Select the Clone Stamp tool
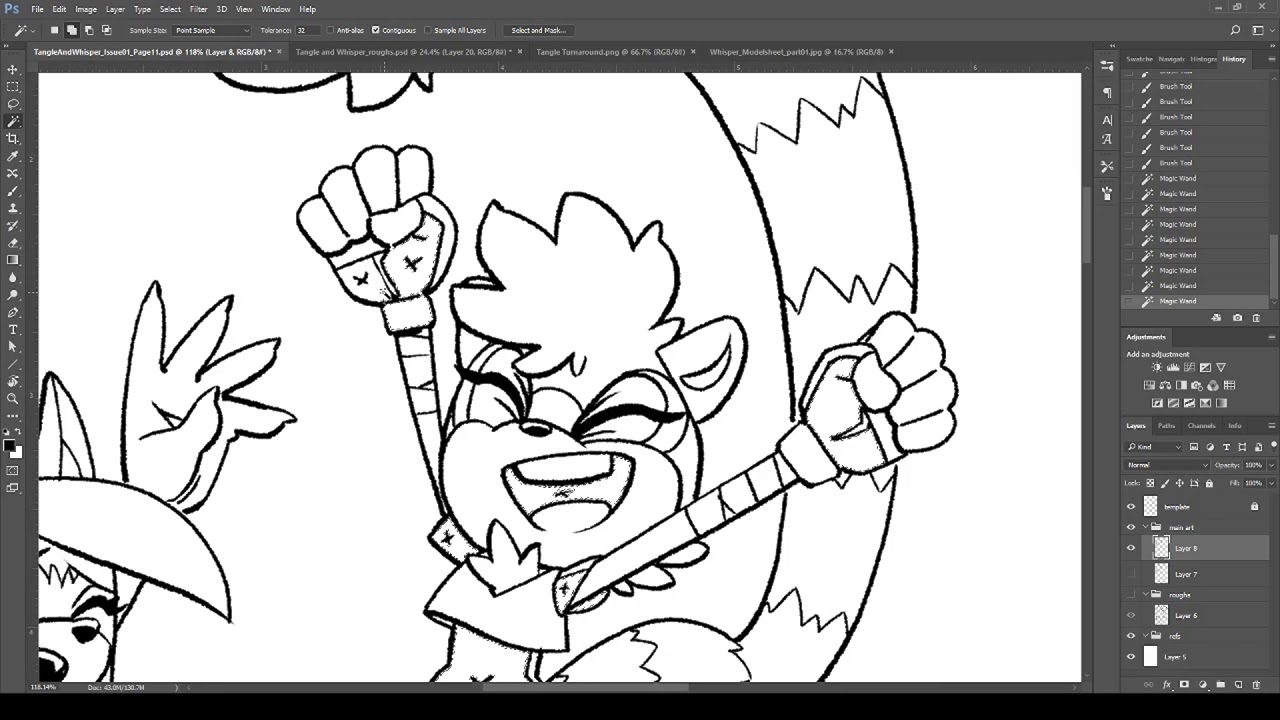The height and width of the screenshot is (720, 1280). [x=13, y=208]
